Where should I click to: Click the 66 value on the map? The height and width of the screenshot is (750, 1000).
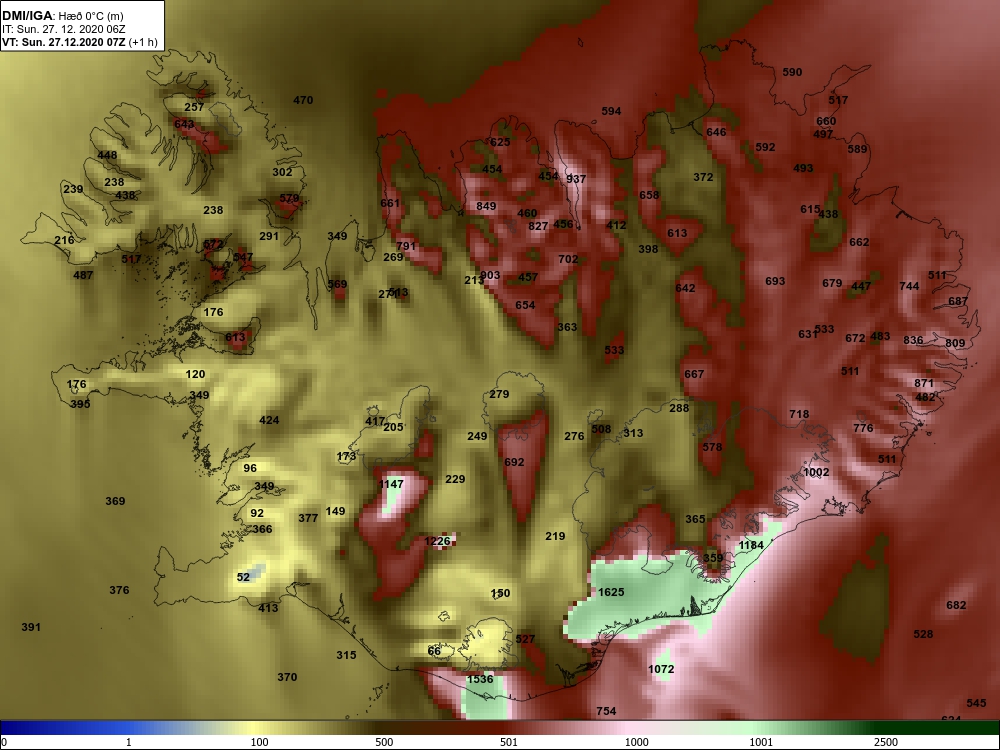coord(434,651)
